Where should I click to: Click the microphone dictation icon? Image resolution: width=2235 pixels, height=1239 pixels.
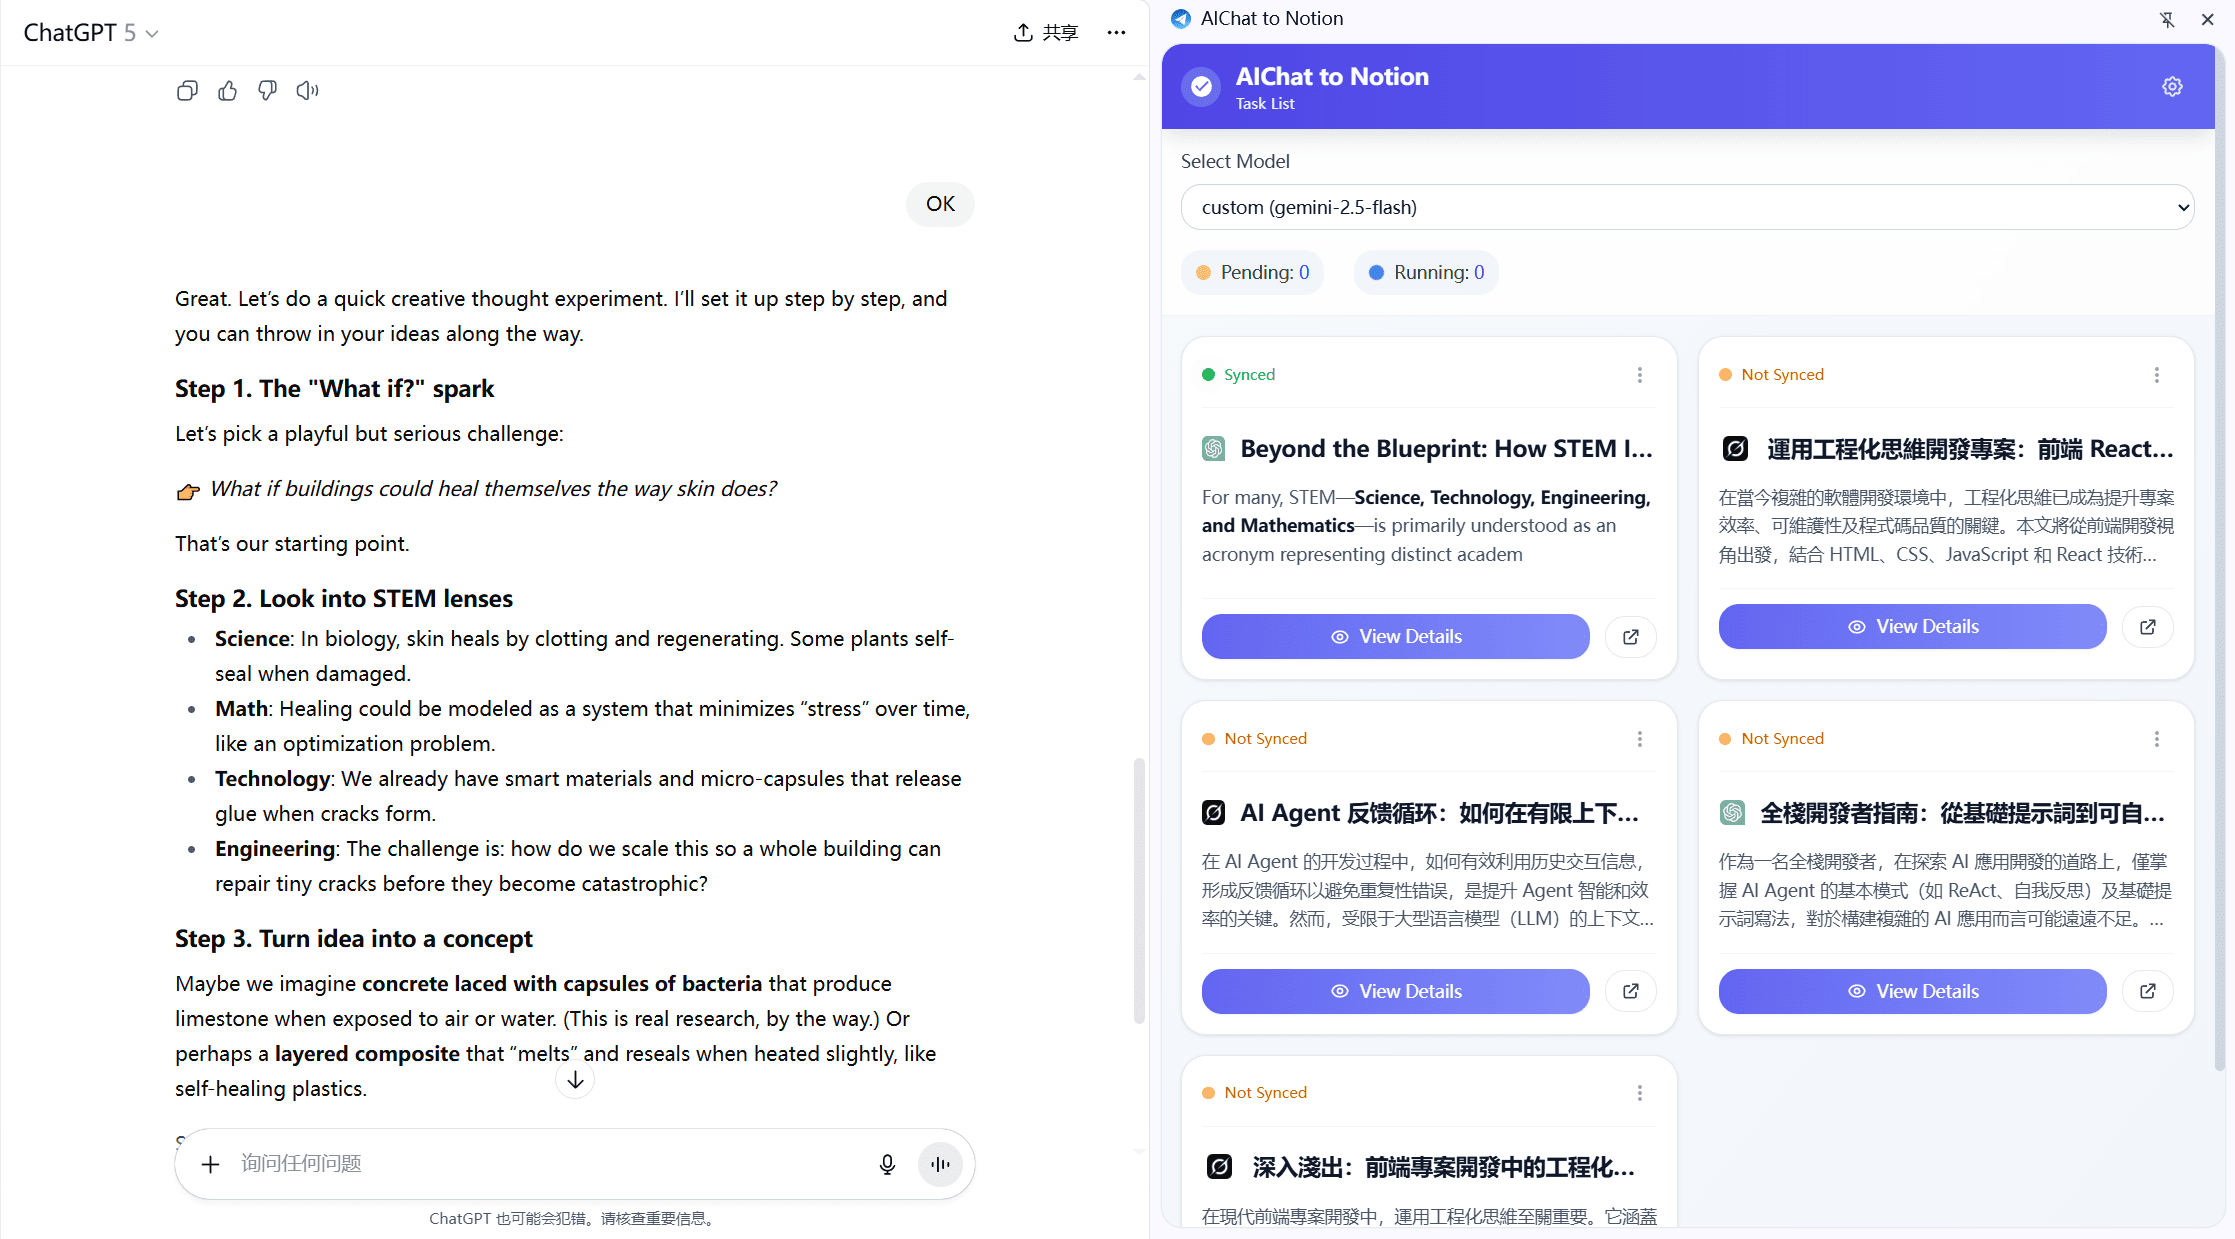coord(887,1164)
